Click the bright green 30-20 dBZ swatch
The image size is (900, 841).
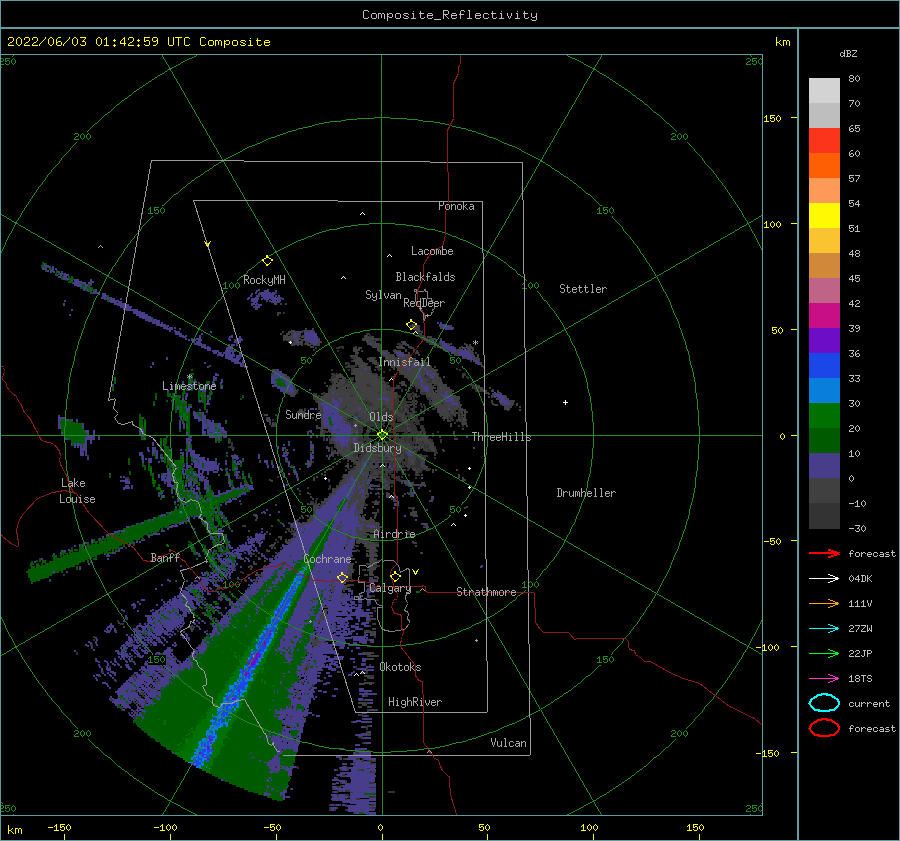point(824,415)
